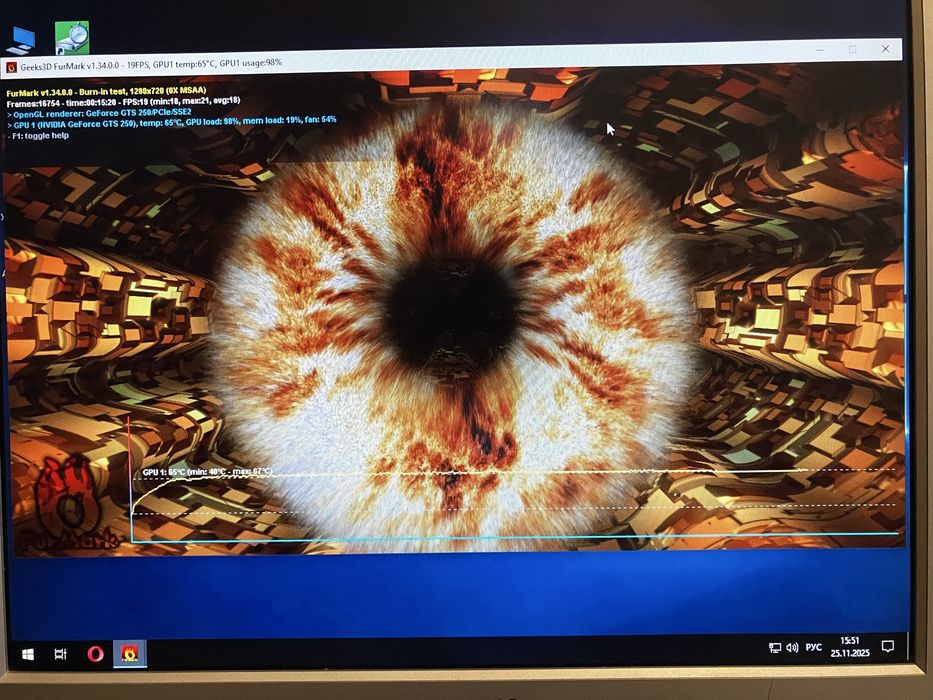The width and height of the screenshot is (933, 700).
Task: Open Task View on the taskbar
Action: click(60, 654)
